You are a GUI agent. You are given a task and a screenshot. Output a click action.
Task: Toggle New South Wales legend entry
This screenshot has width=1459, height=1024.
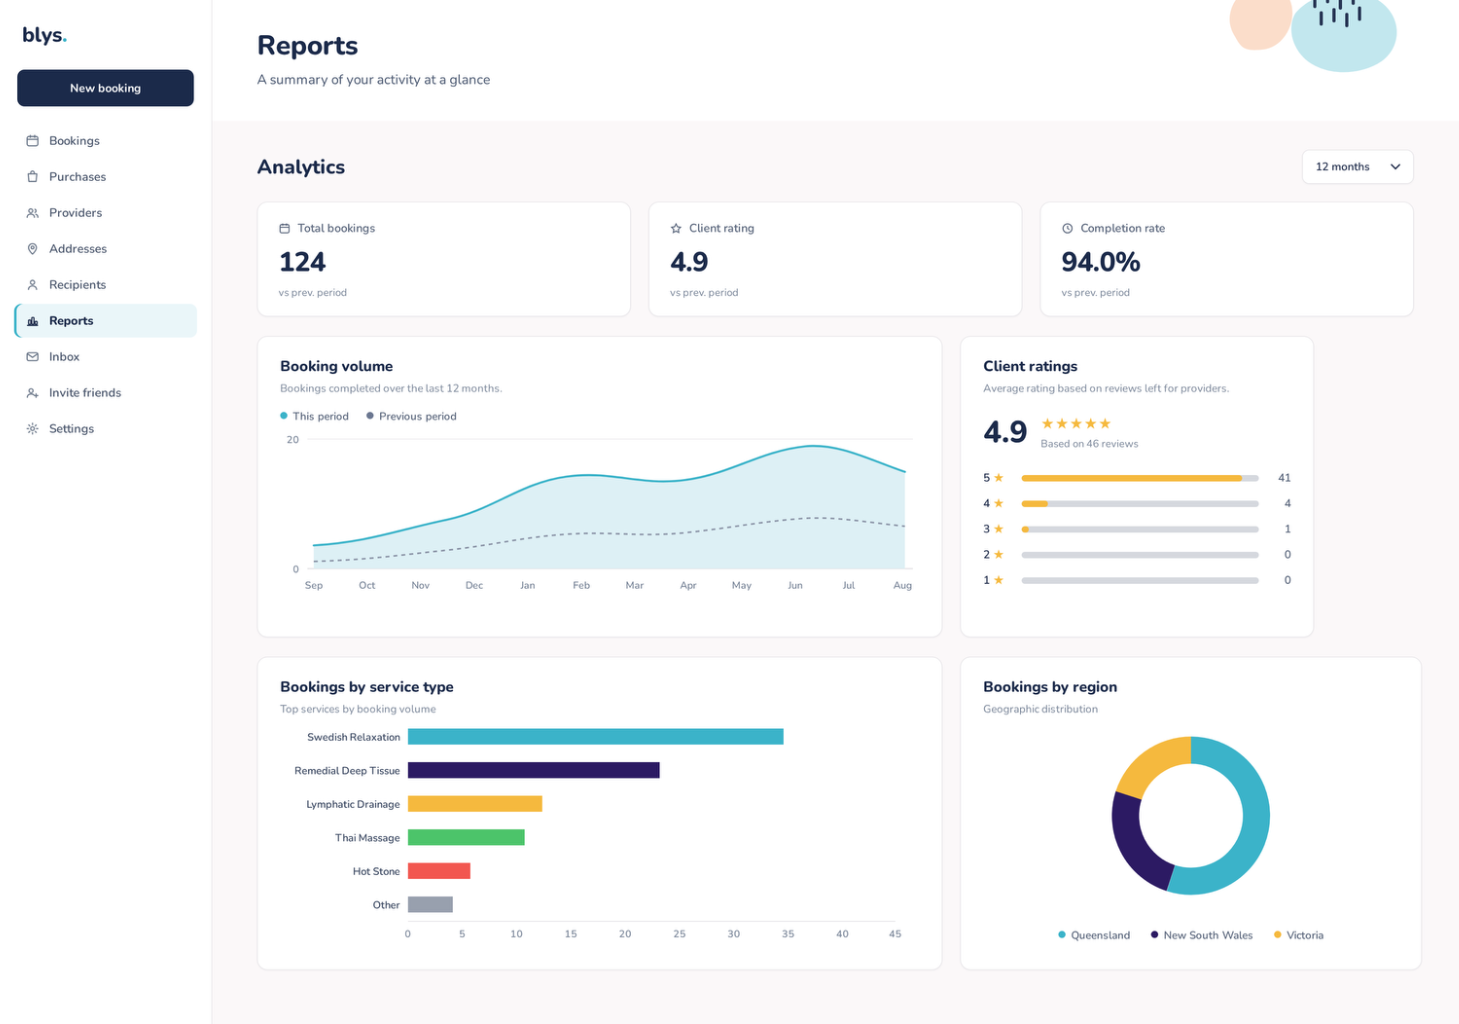[1201, 935]
